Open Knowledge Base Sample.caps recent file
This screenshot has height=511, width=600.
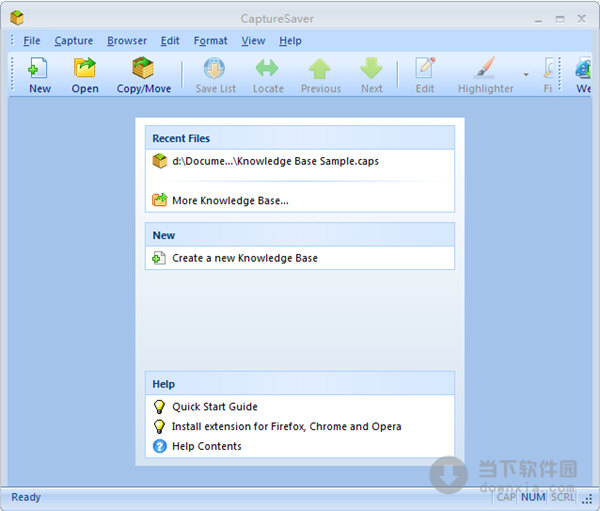click(275, 161)
